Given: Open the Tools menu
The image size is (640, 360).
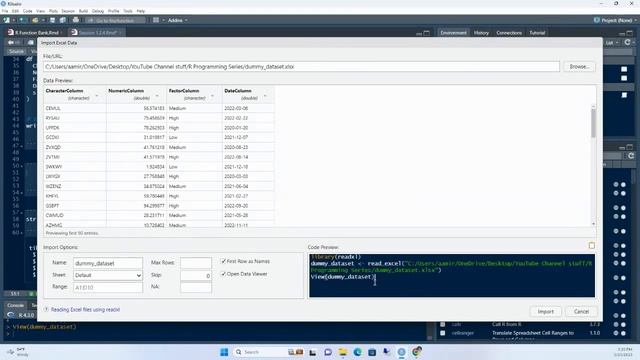Looking at the screenshot, I should click(128, 11).
